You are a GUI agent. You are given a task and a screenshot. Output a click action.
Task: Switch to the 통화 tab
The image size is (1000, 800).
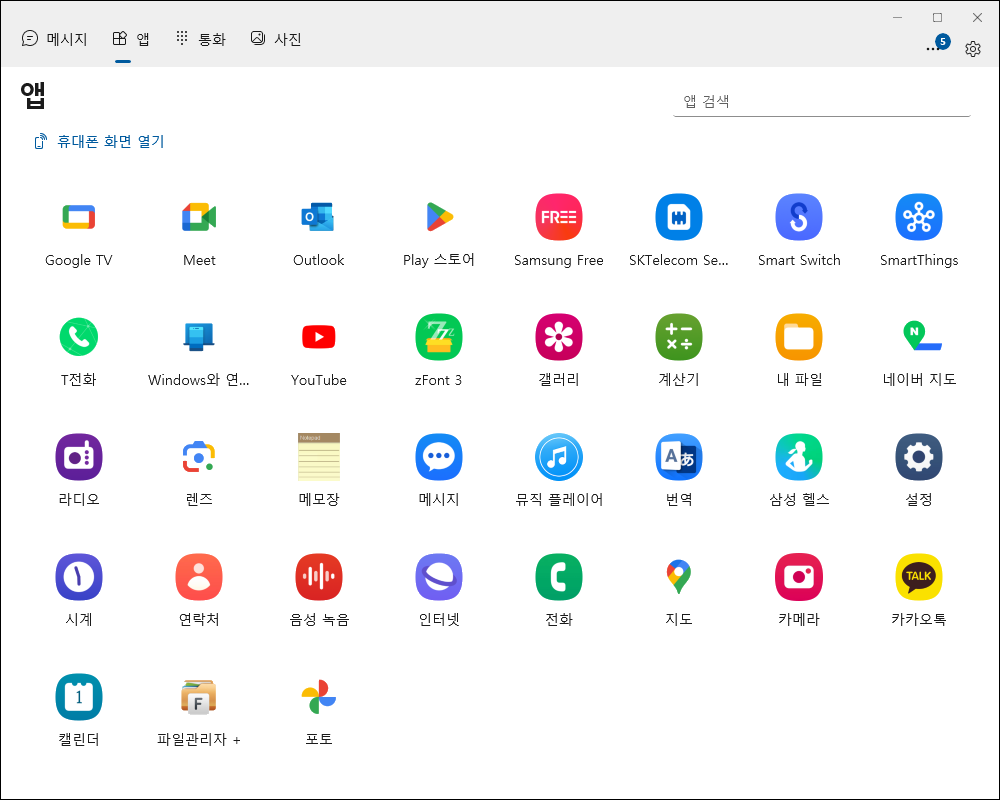click(200, 39)
